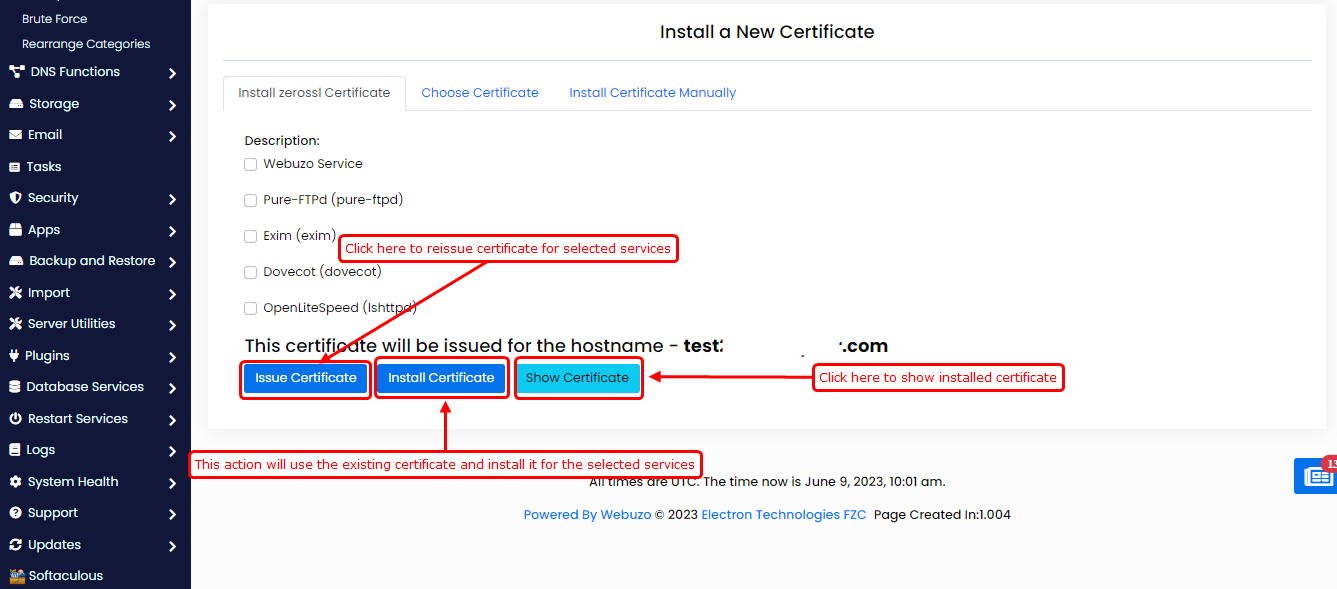The height and width of the screenshot is (589, 1337).
Task: Tick the Pure-FTPd checkbox
Action: pos(251,200)
